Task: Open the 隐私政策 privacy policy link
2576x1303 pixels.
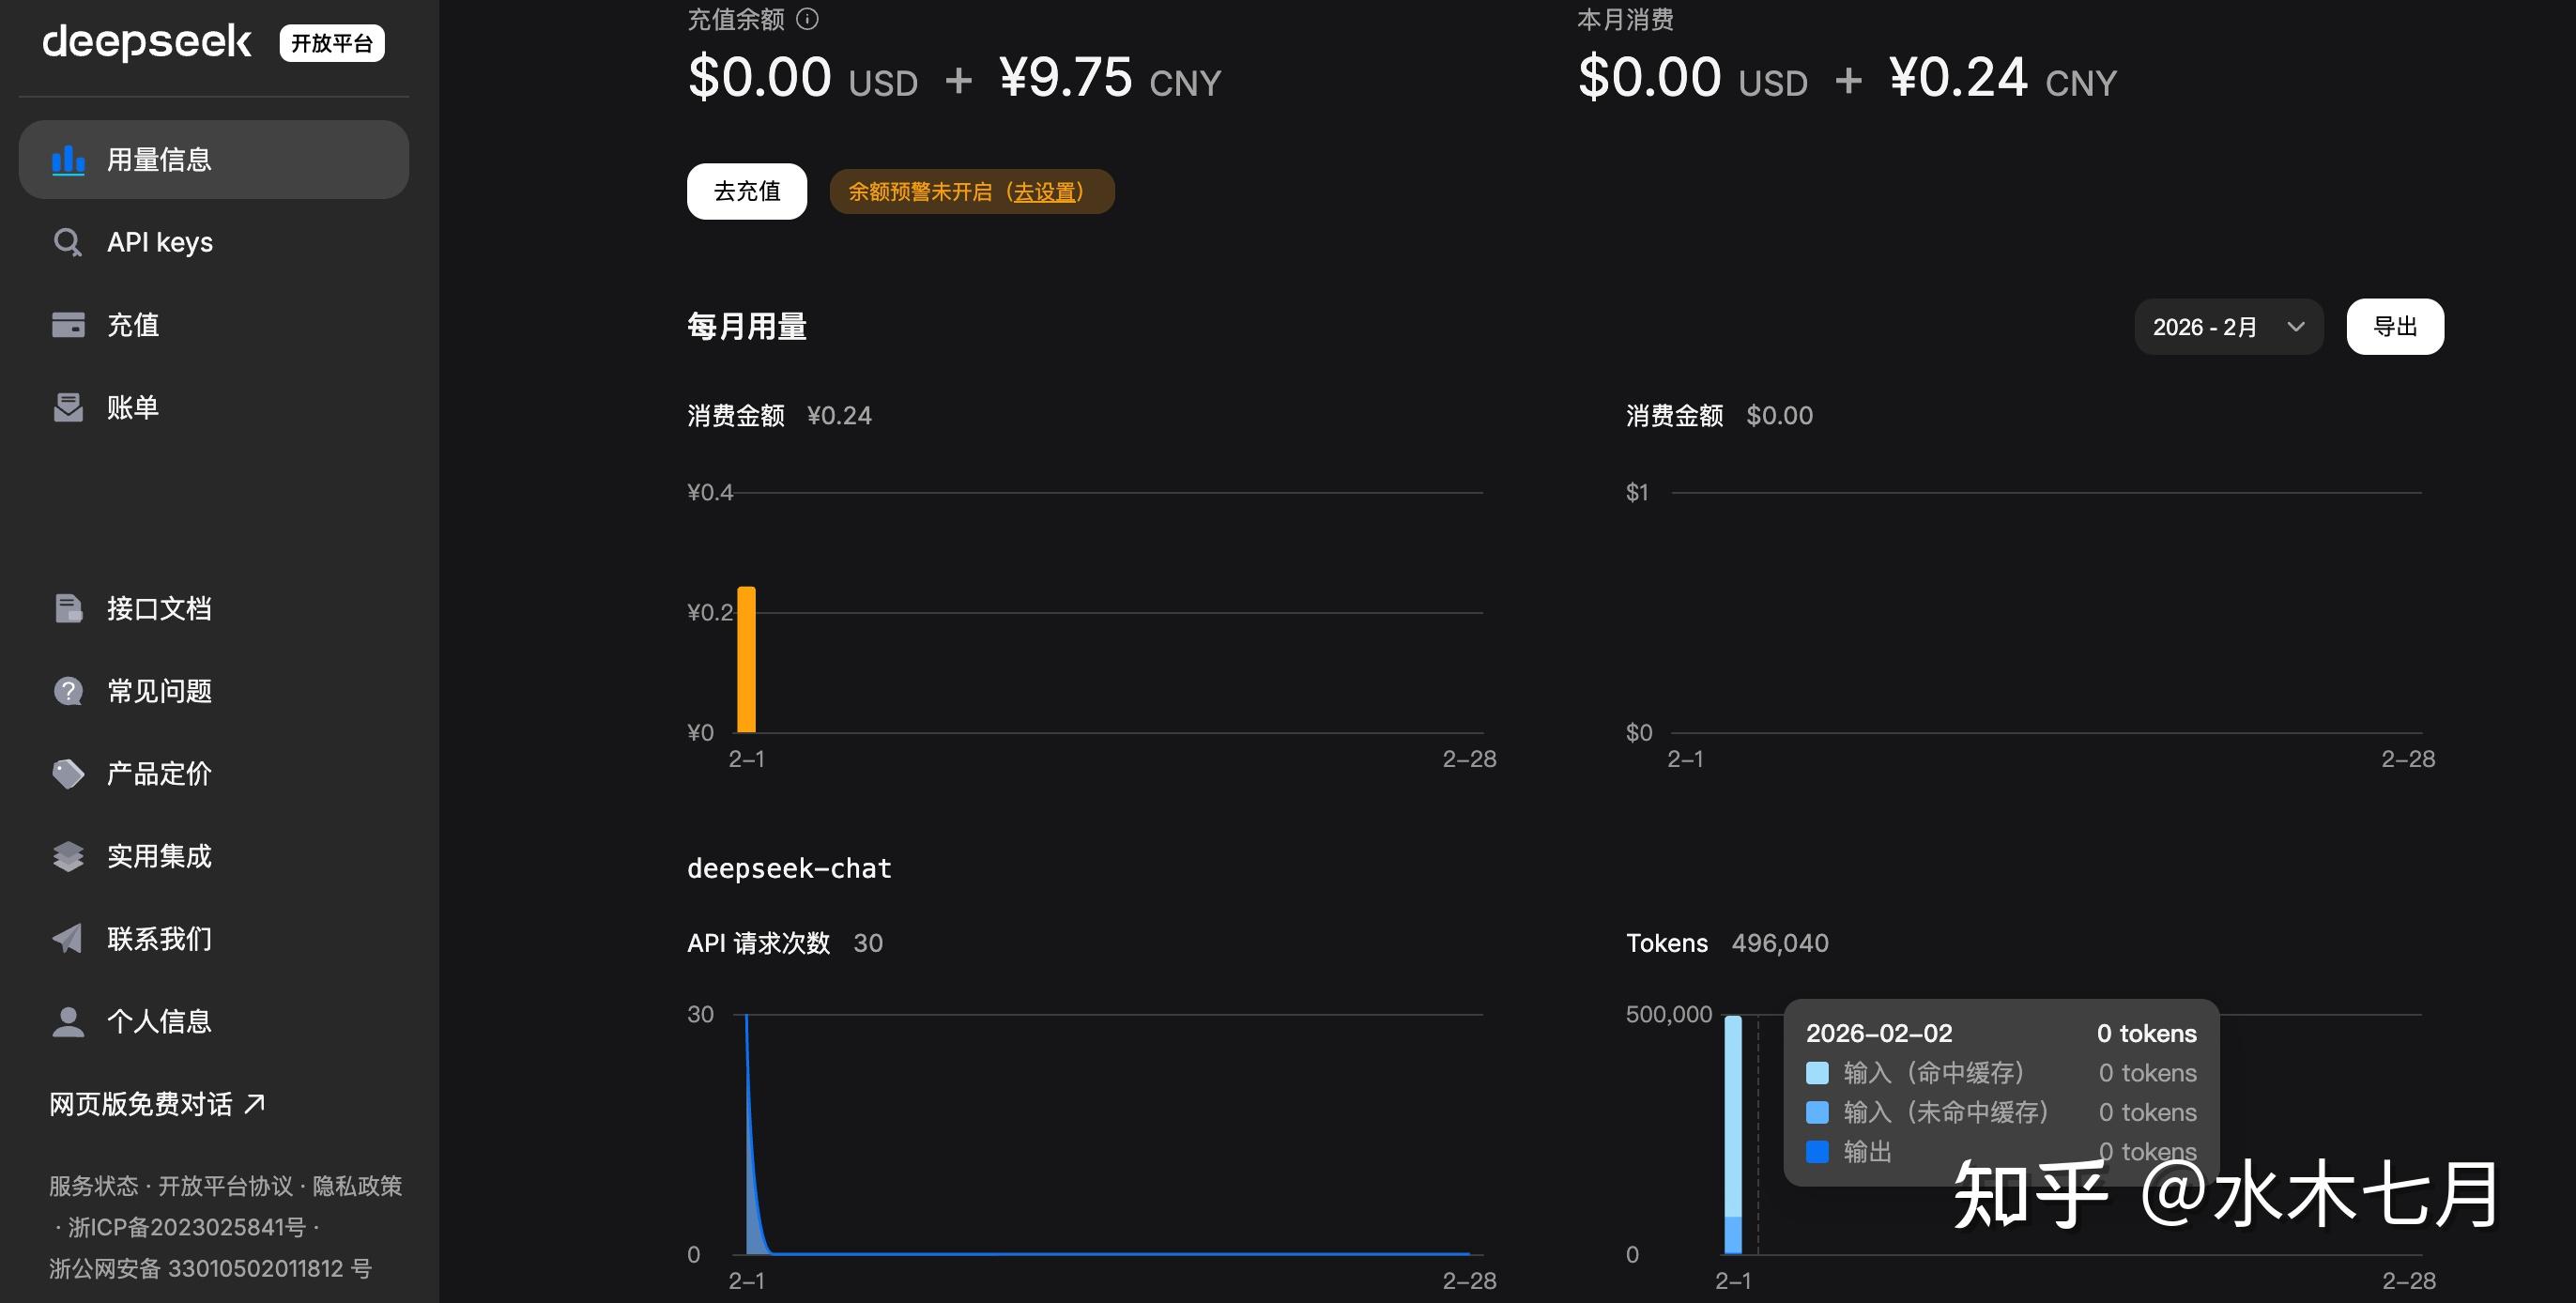Action: click(x=357, y=1186)
